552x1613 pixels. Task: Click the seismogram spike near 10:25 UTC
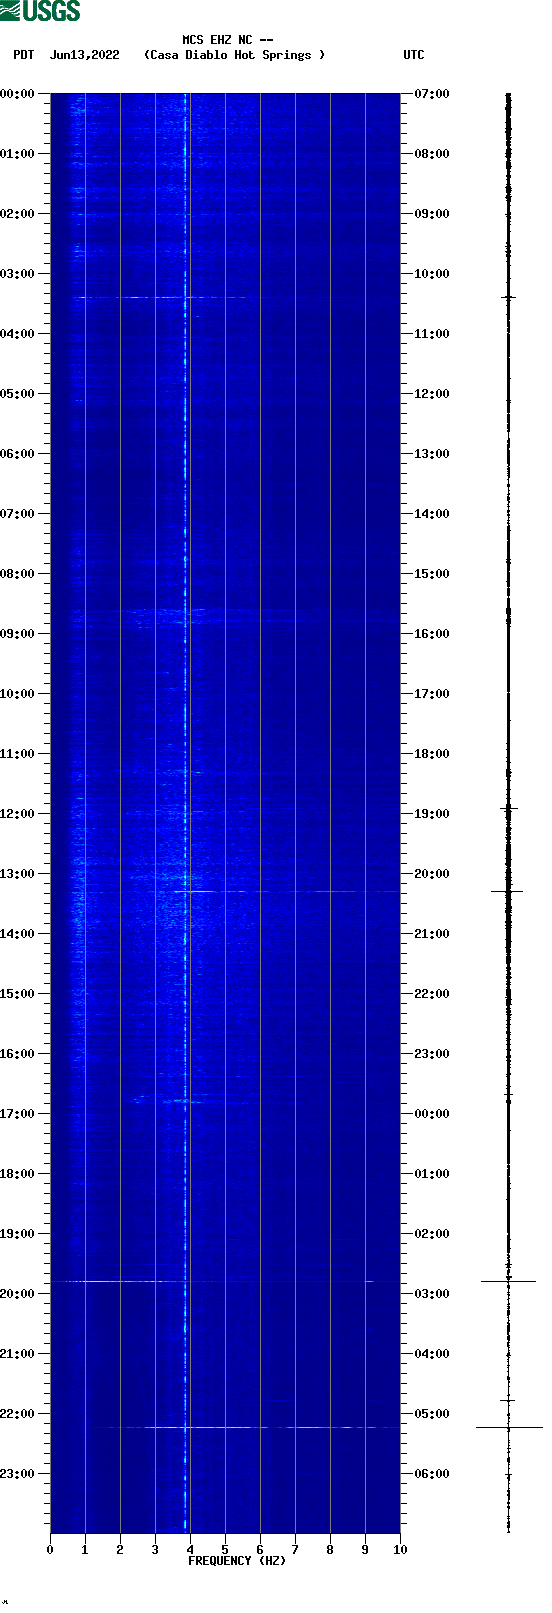[508, 297]
